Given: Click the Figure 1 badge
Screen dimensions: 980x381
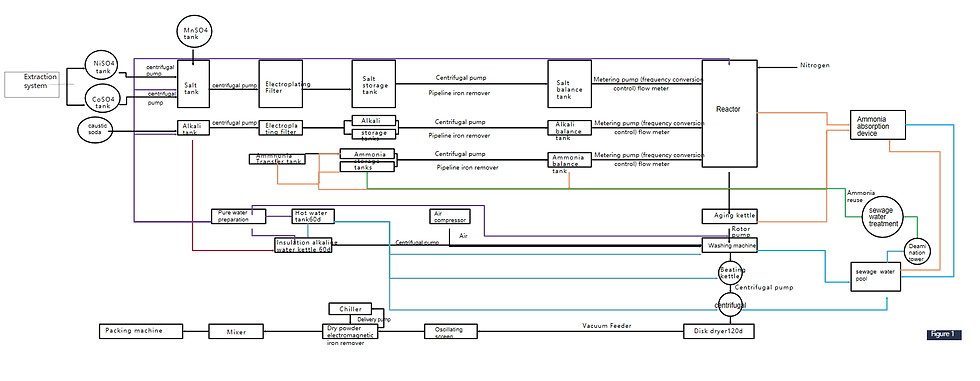Looking at the screenshot, I should click(944, 334).
